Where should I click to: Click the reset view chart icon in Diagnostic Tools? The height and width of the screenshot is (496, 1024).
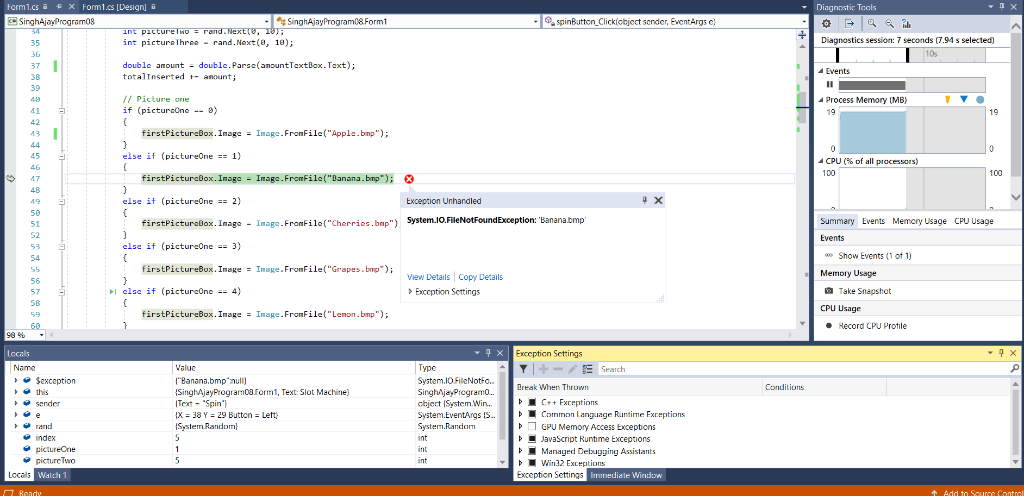coord(906,23)
